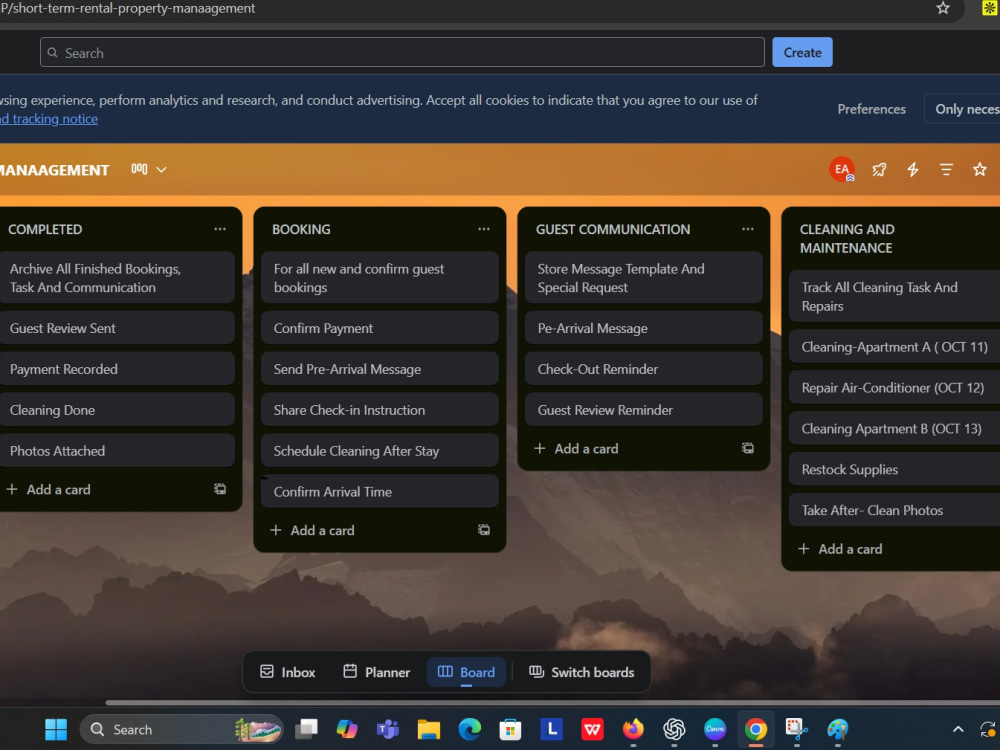Open card Photos Attached
Viewport: 1000px width, 750px height.
point(117,450)
